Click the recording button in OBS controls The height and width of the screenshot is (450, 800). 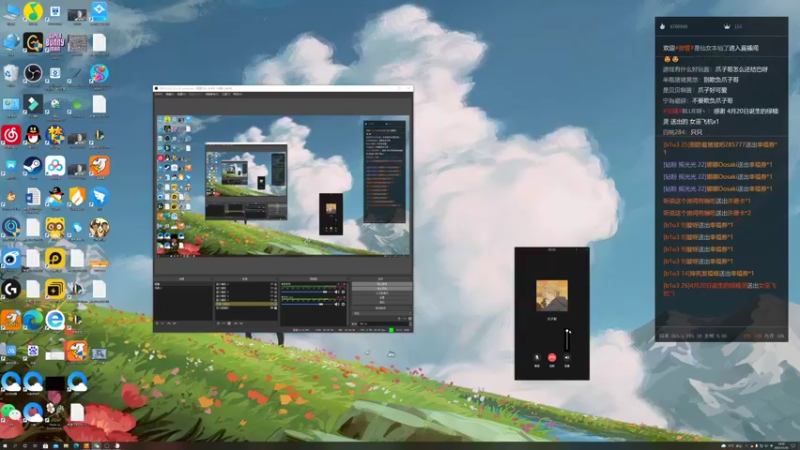pos(382,288)
